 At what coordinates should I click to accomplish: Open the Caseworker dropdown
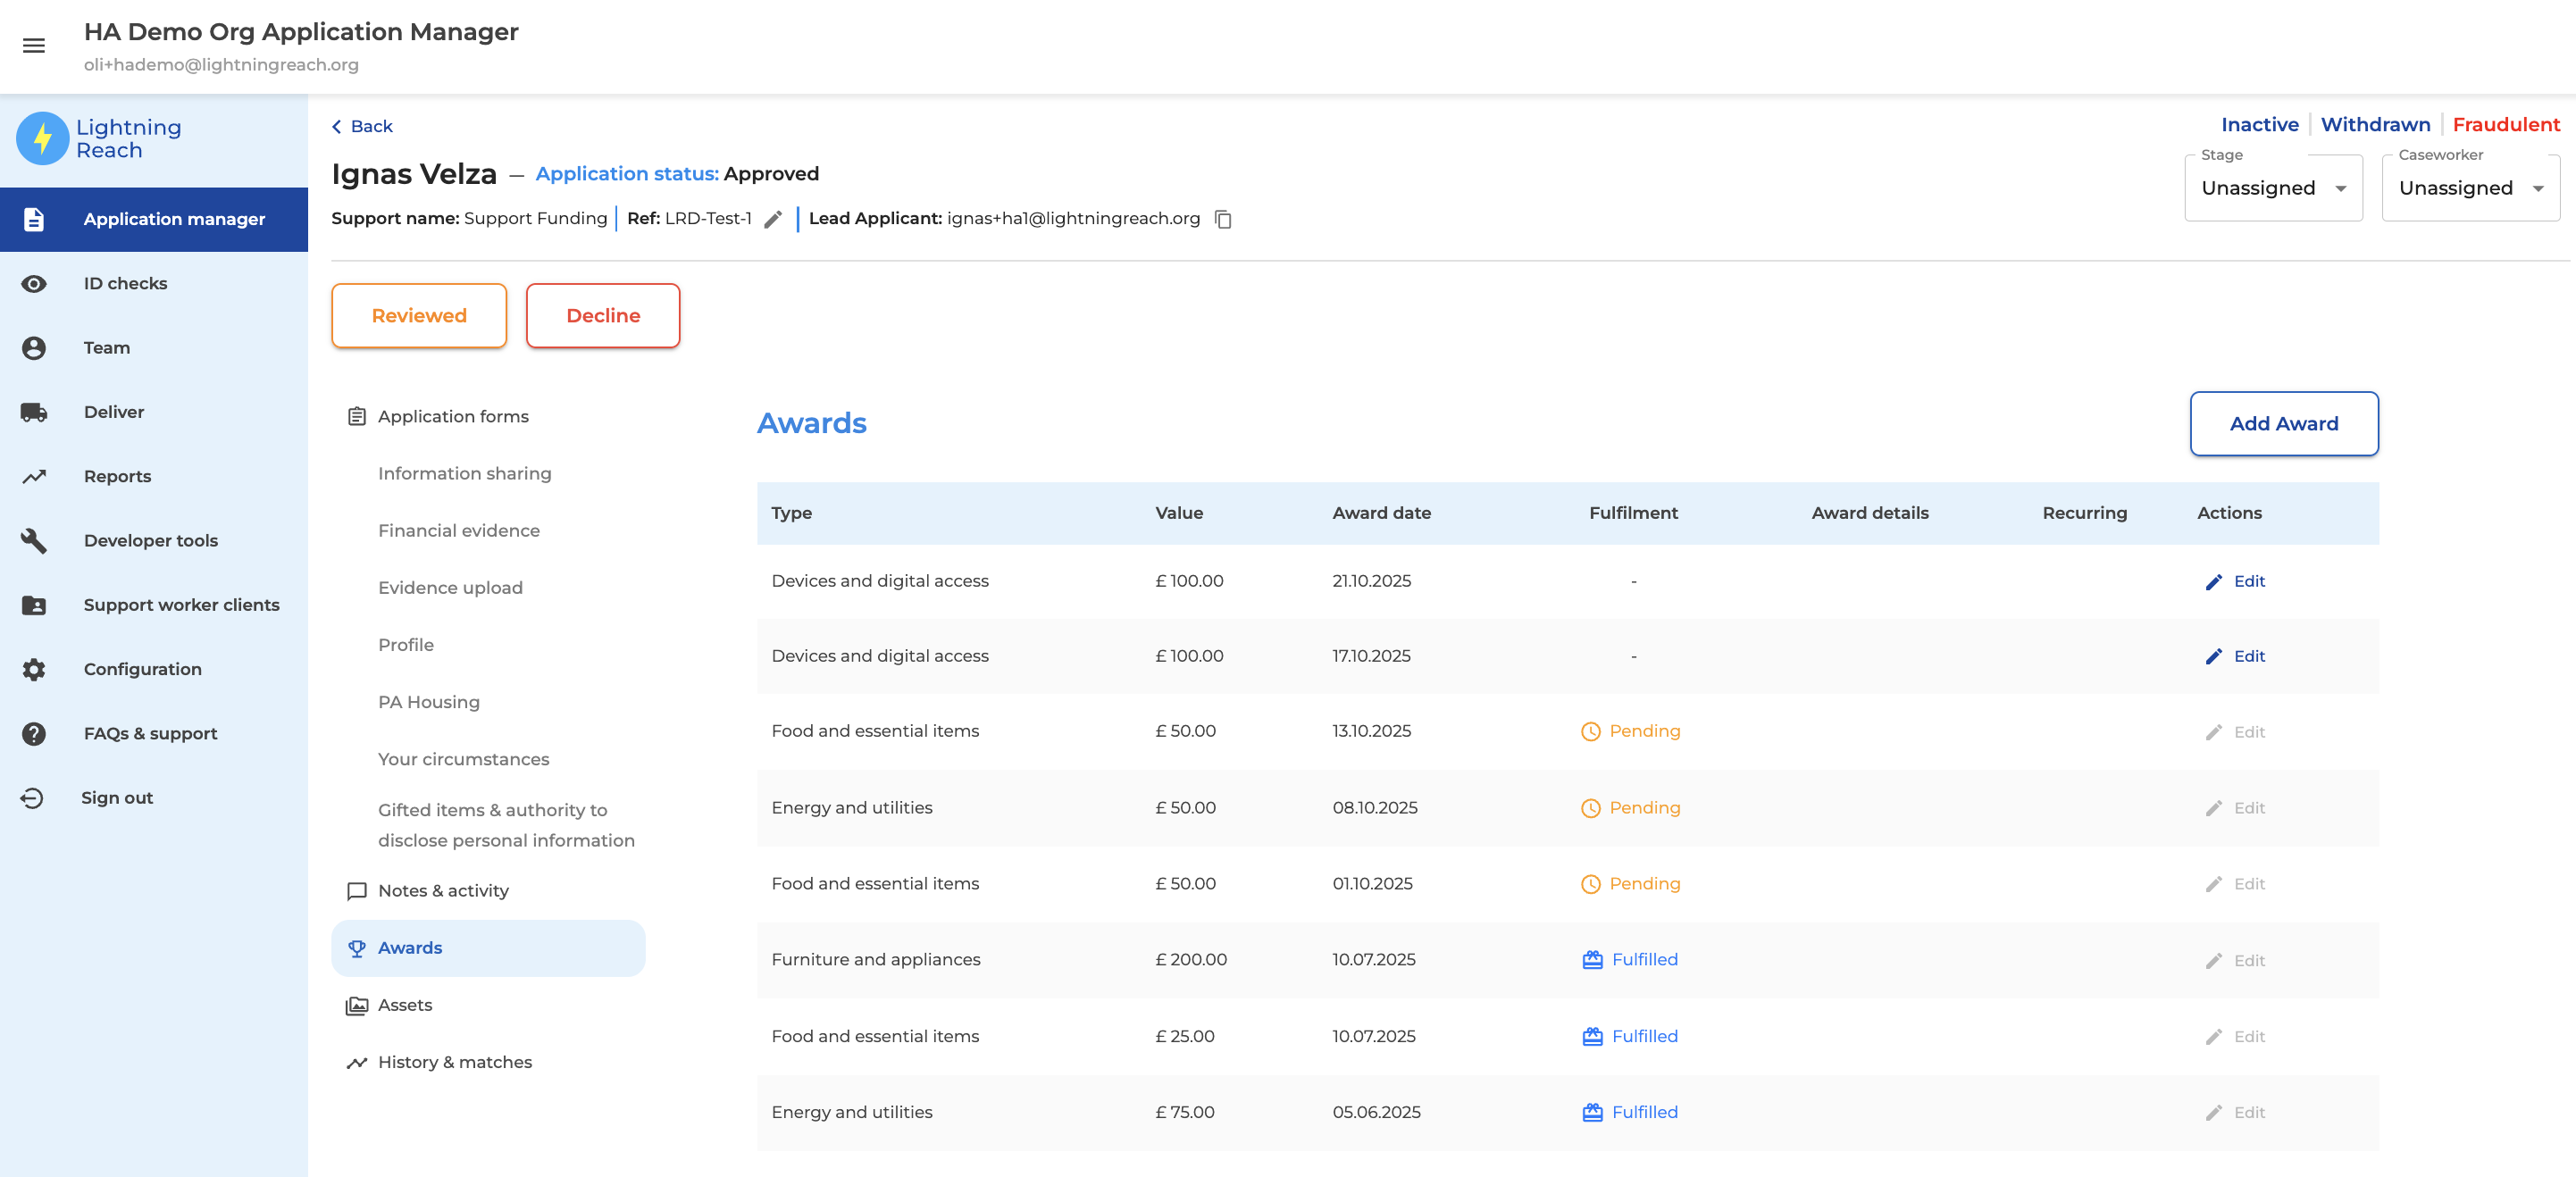coord(2469,189)
